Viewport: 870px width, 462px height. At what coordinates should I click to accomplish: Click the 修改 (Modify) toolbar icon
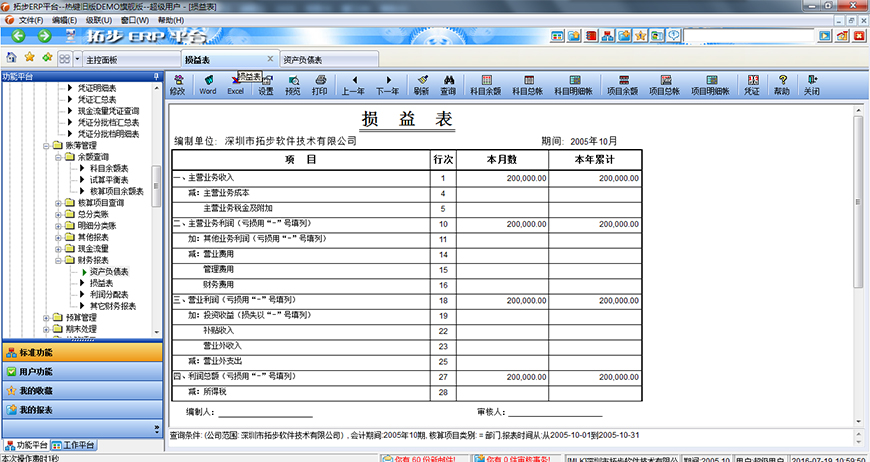(178, 85)
